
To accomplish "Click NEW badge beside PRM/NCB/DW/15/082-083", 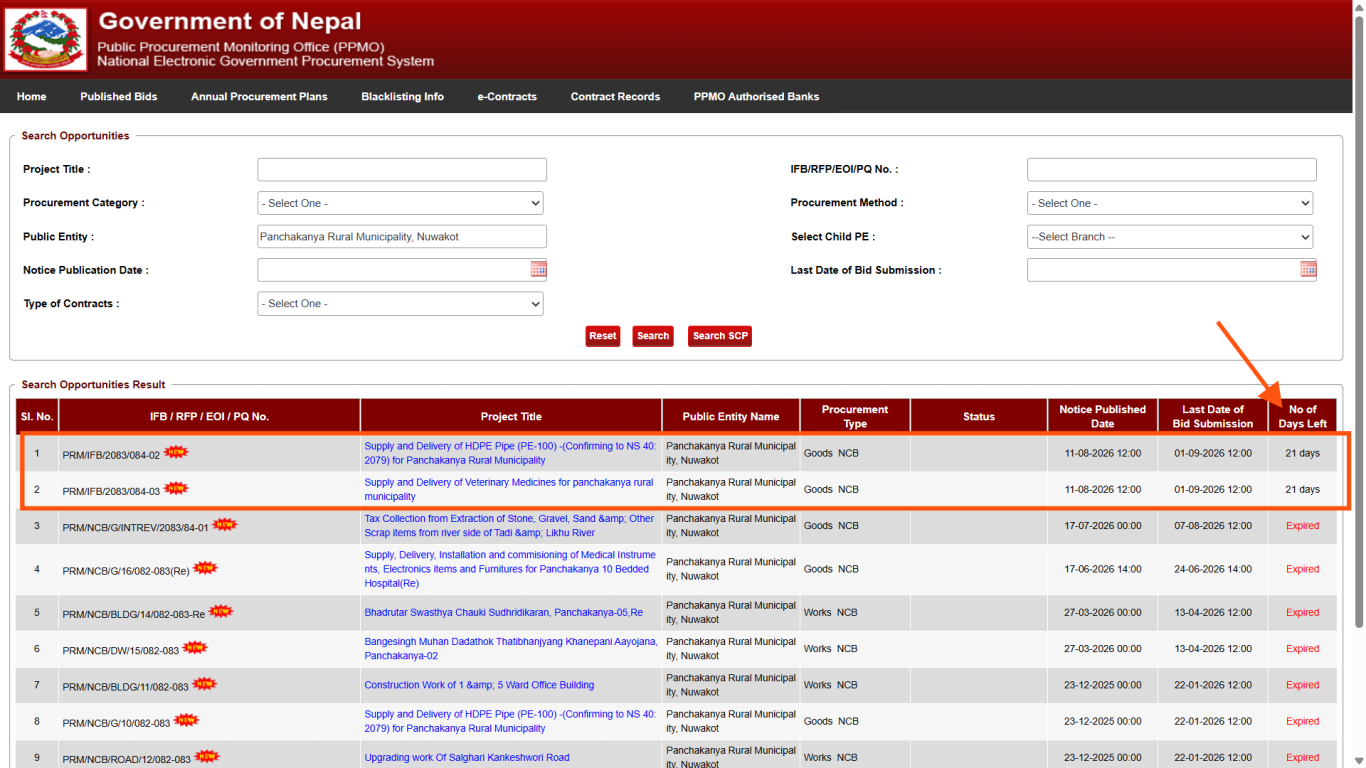I will 195,647.
